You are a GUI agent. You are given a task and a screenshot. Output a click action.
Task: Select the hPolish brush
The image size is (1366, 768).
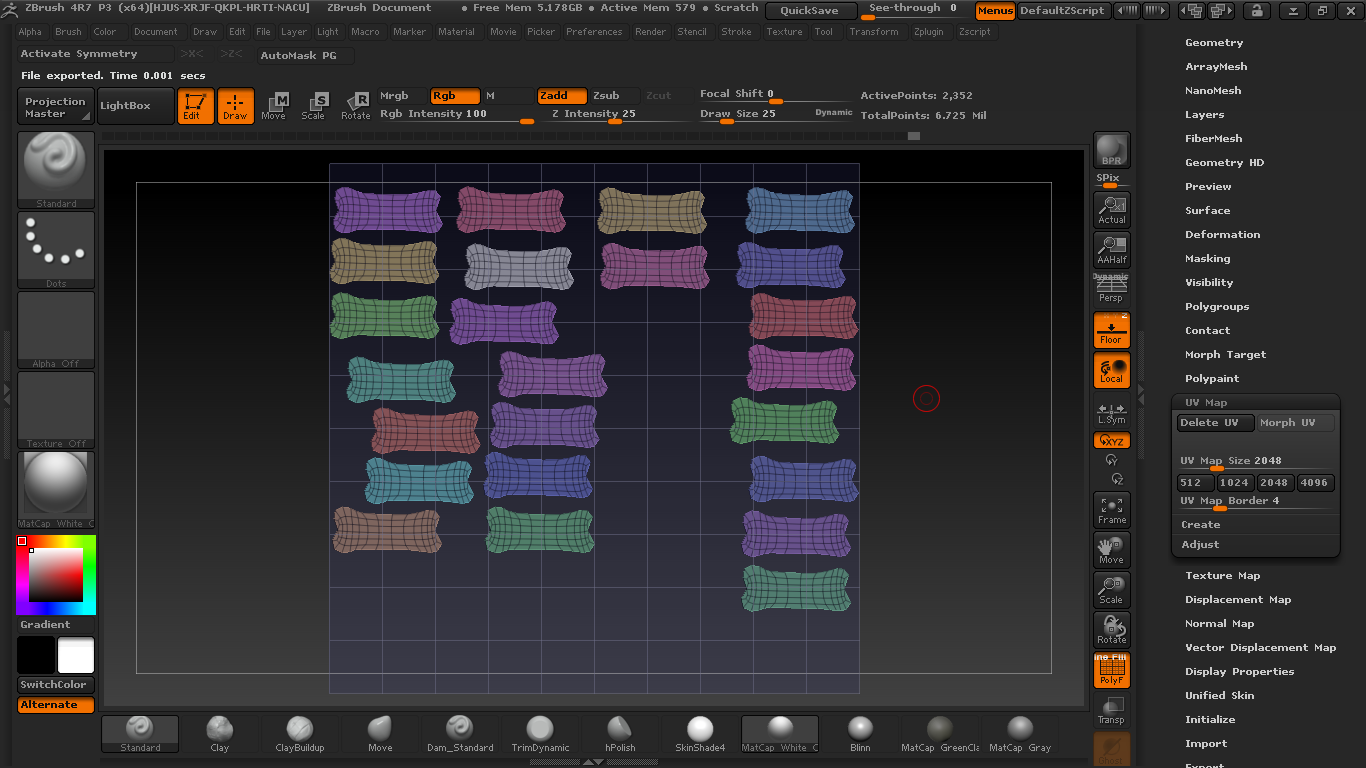click(620, 734)
